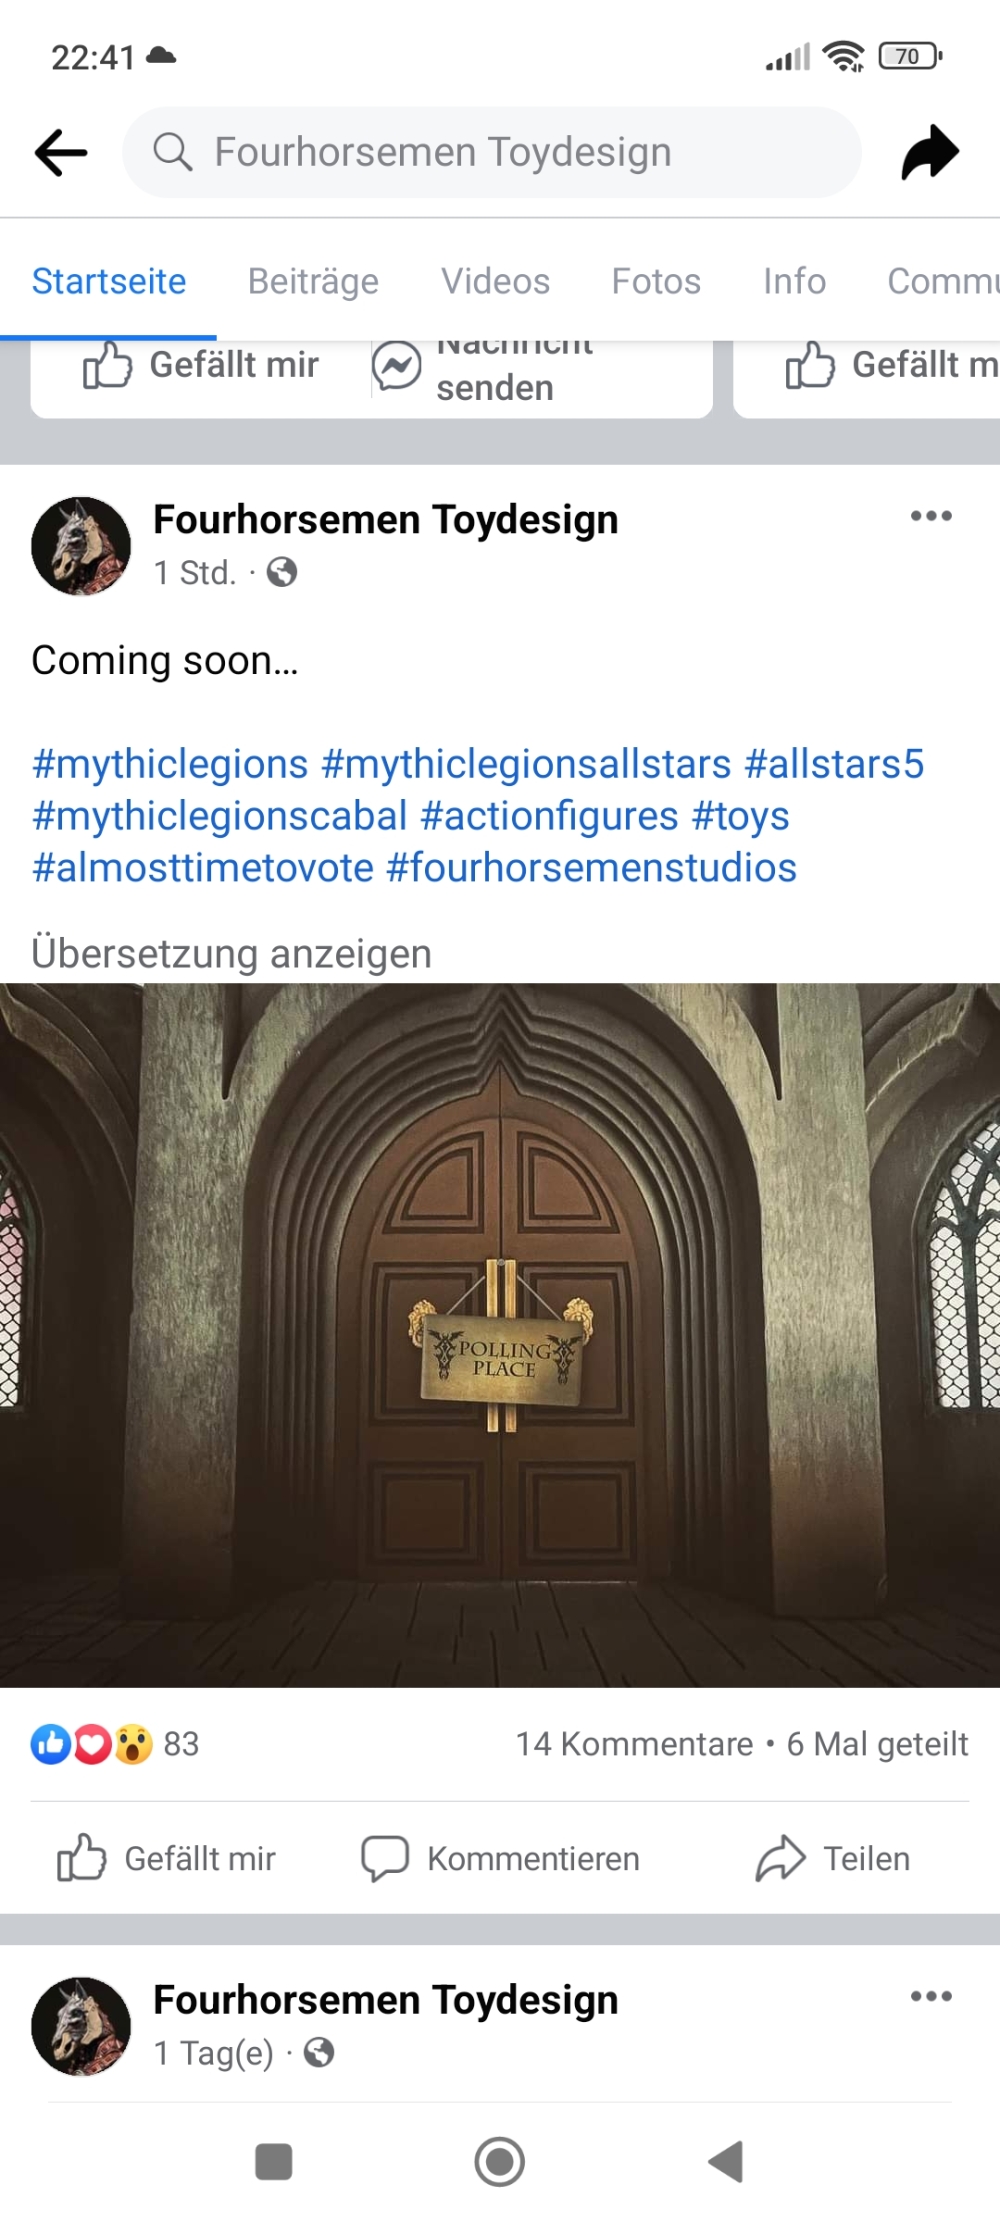Tap the back arrow icon
1000x2222 pixels.
tap(61, 153)
